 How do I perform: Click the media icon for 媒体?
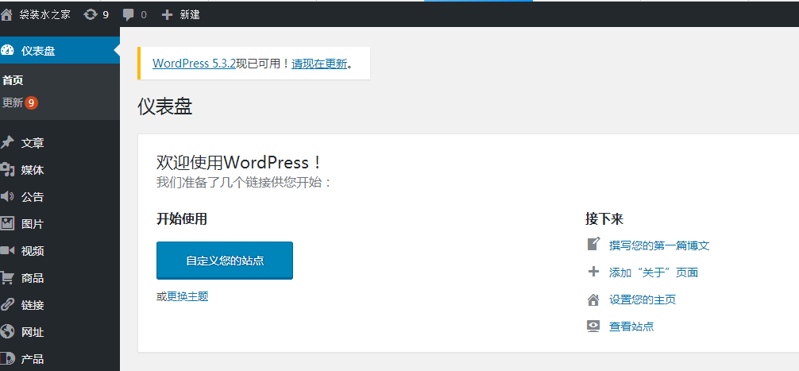click(x=7, y=170)
